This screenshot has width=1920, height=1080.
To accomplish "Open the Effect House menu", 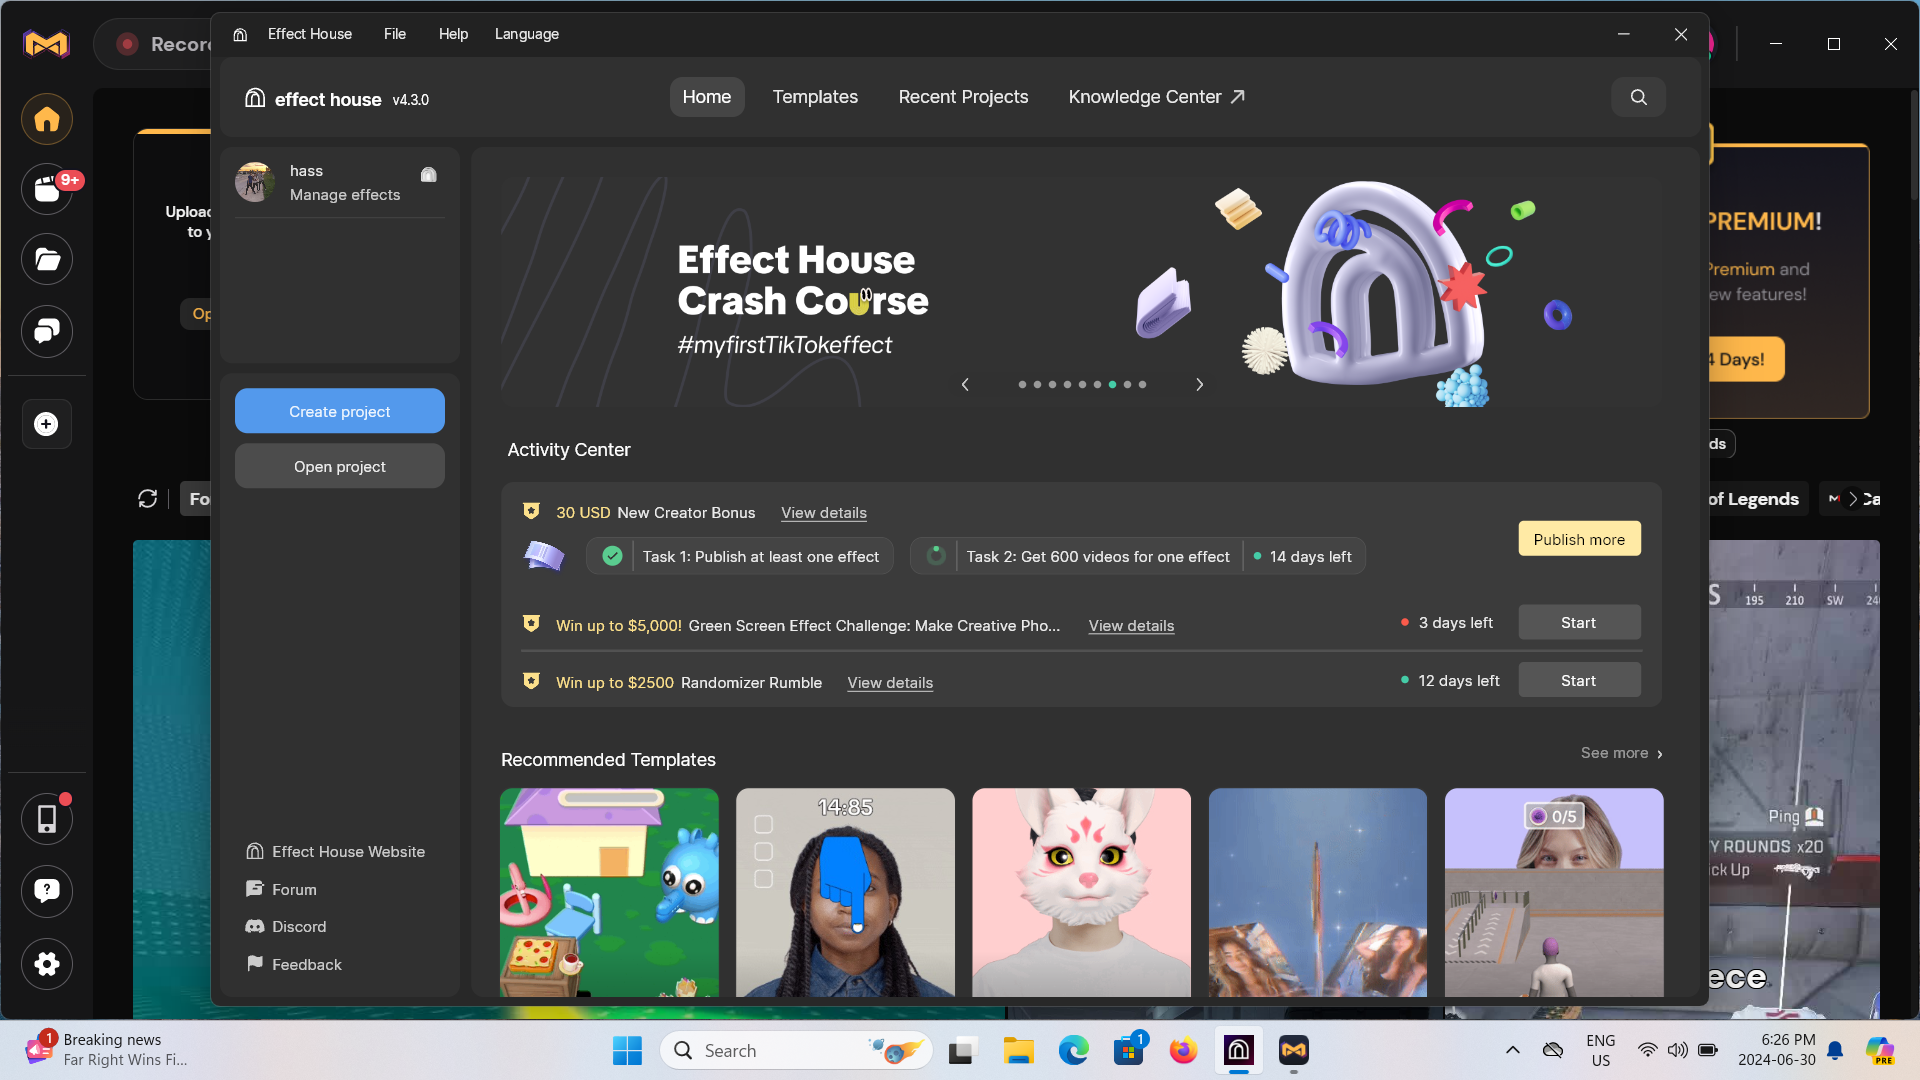I will (310, 34).
